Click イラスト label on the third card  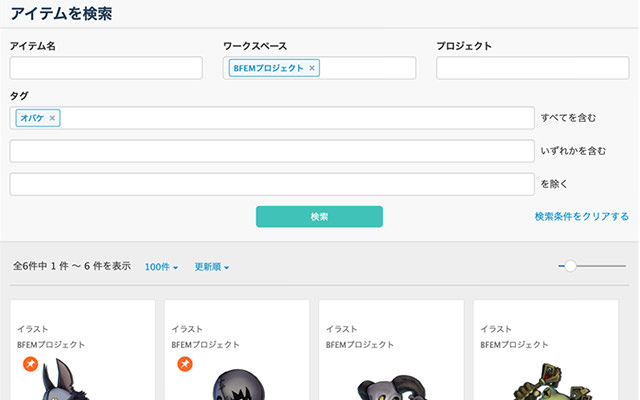341,329
